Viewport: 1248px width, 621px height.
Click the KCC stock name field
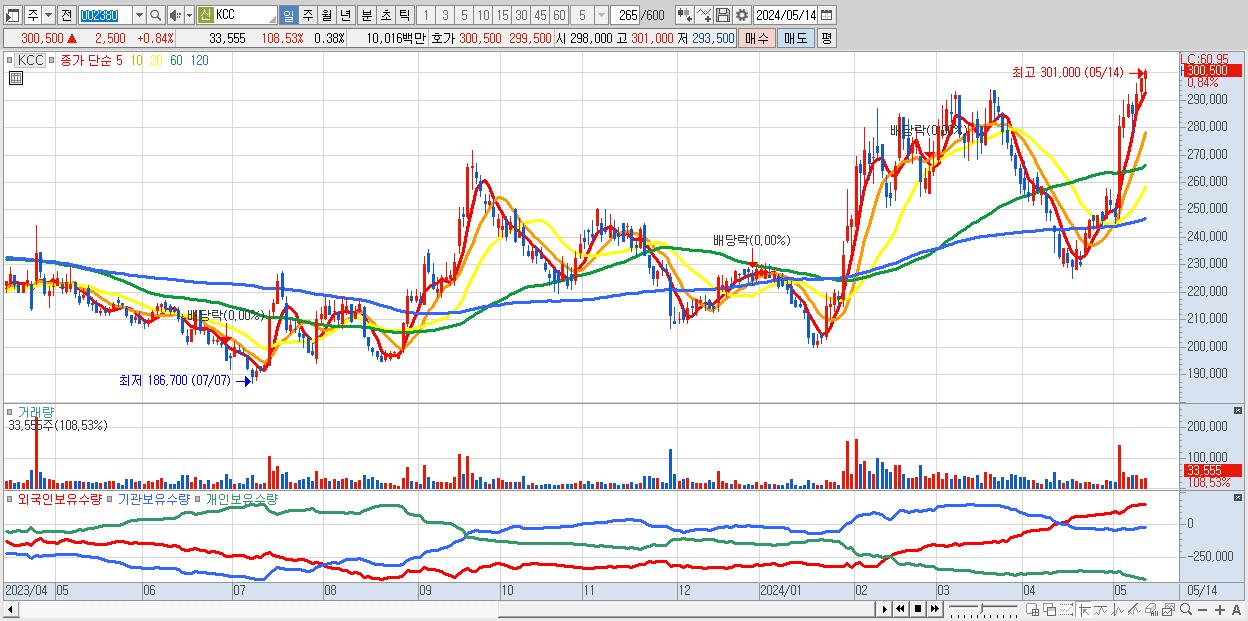tap(245, 15)
